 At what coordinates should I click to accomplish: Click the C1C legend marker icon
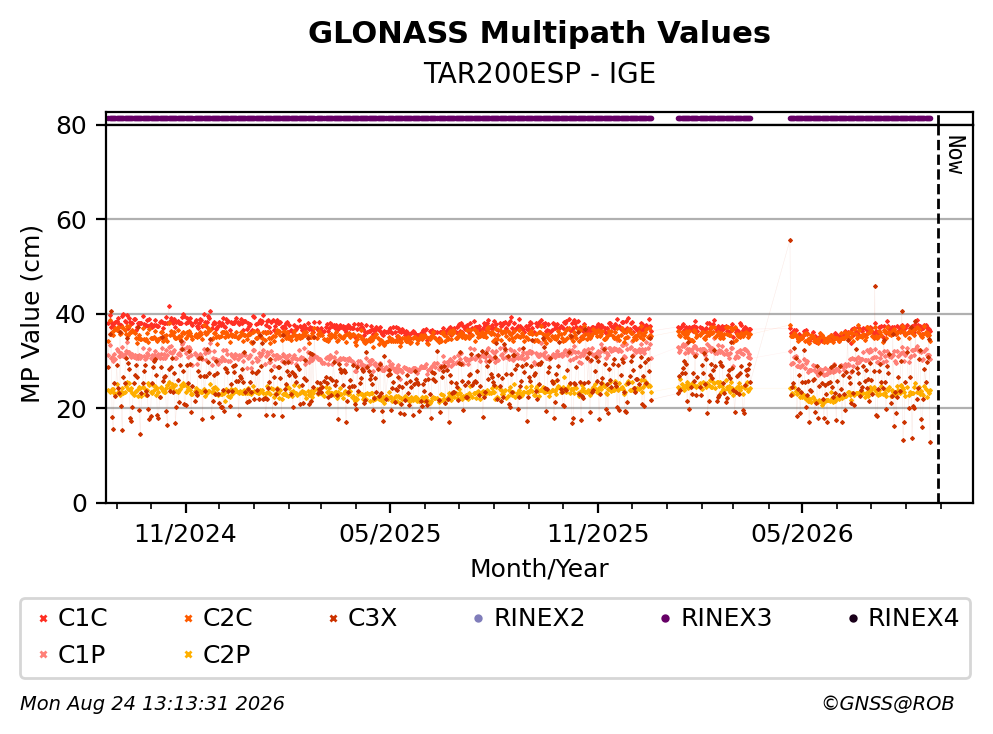tap(43, 619)
